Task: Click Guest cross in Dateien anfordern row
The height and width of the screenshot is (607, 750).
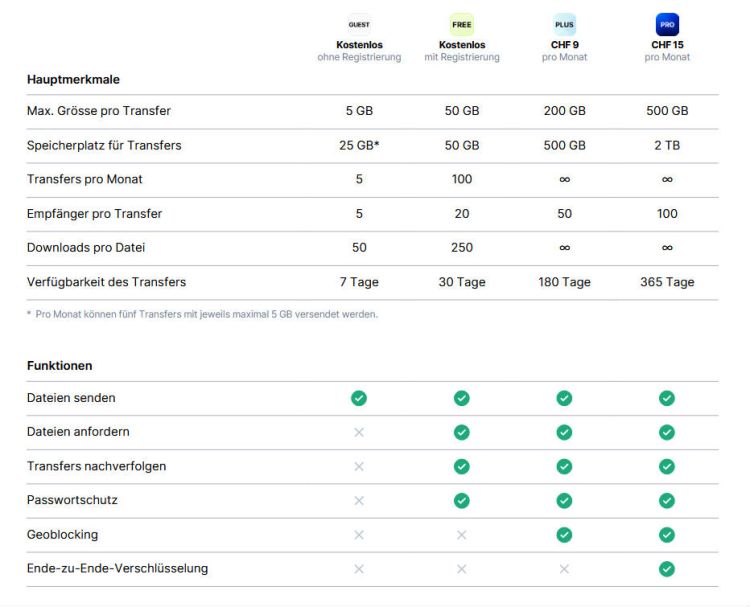Action: click(359, 432)
